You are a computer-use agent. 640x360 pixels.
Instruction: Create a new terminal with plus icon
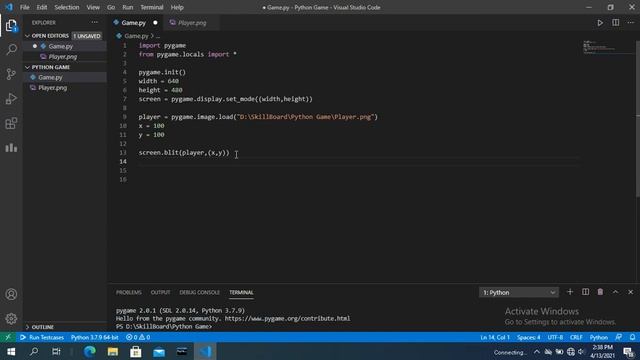click(570, 292)
